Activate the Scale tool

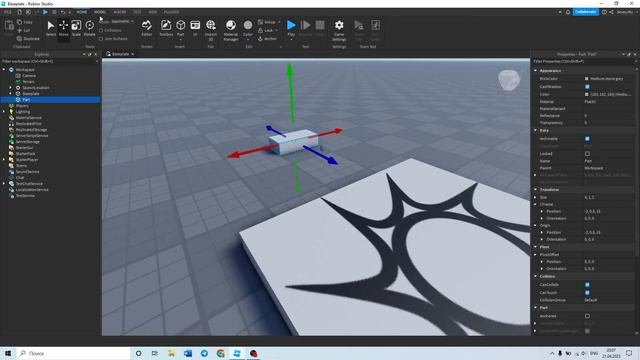pyautogui.click(x=76, y=28)
